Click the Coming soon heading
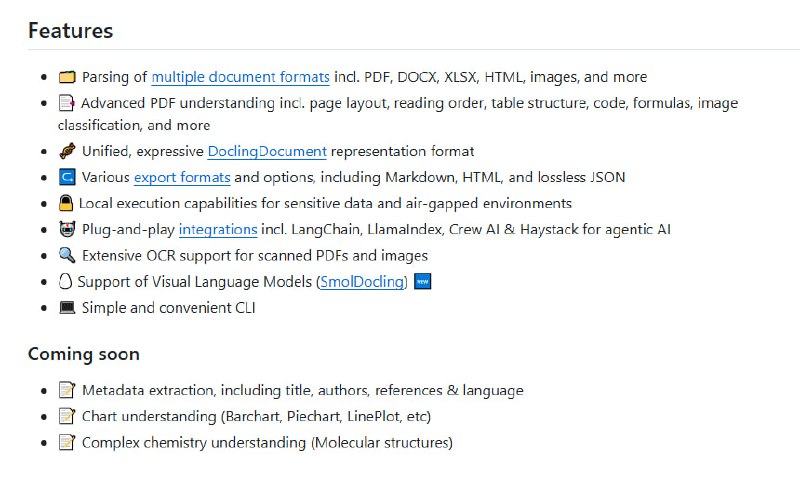 tap(84, 354)
